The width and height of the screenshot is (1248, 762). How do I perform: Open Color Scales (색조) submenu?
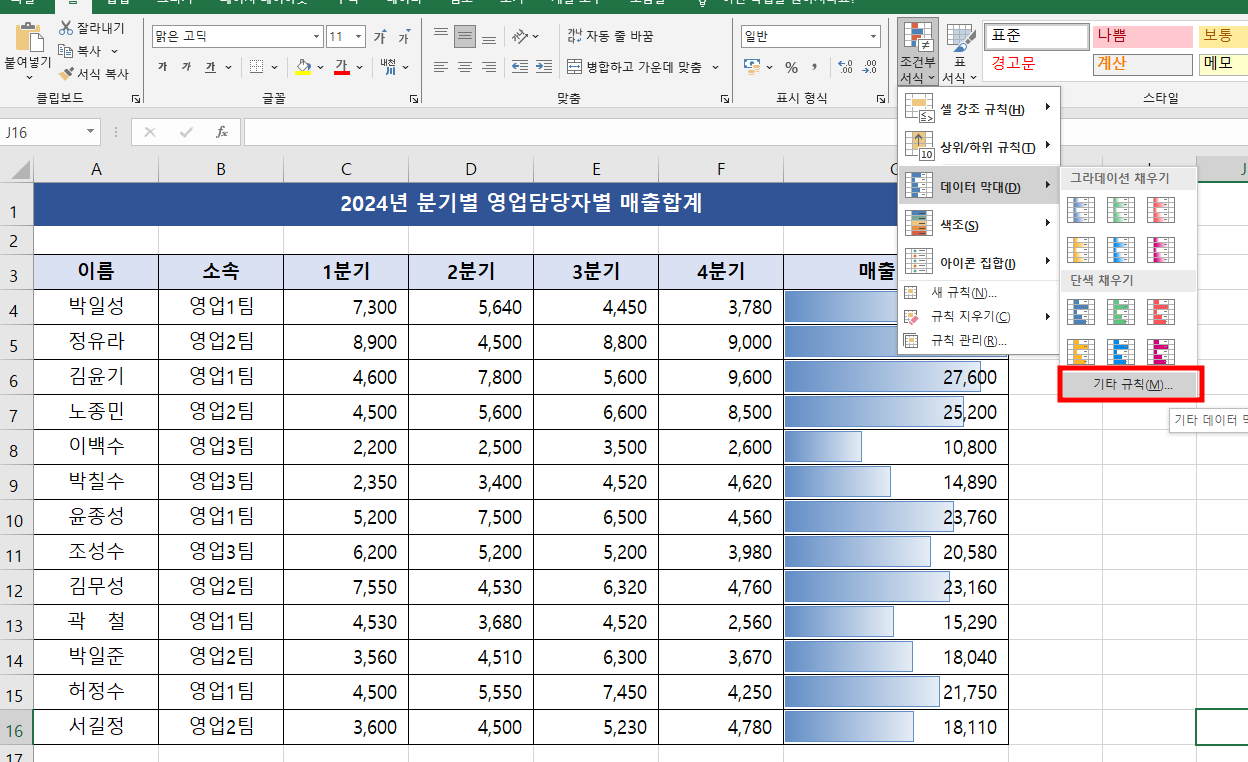(x=978, y=224)
